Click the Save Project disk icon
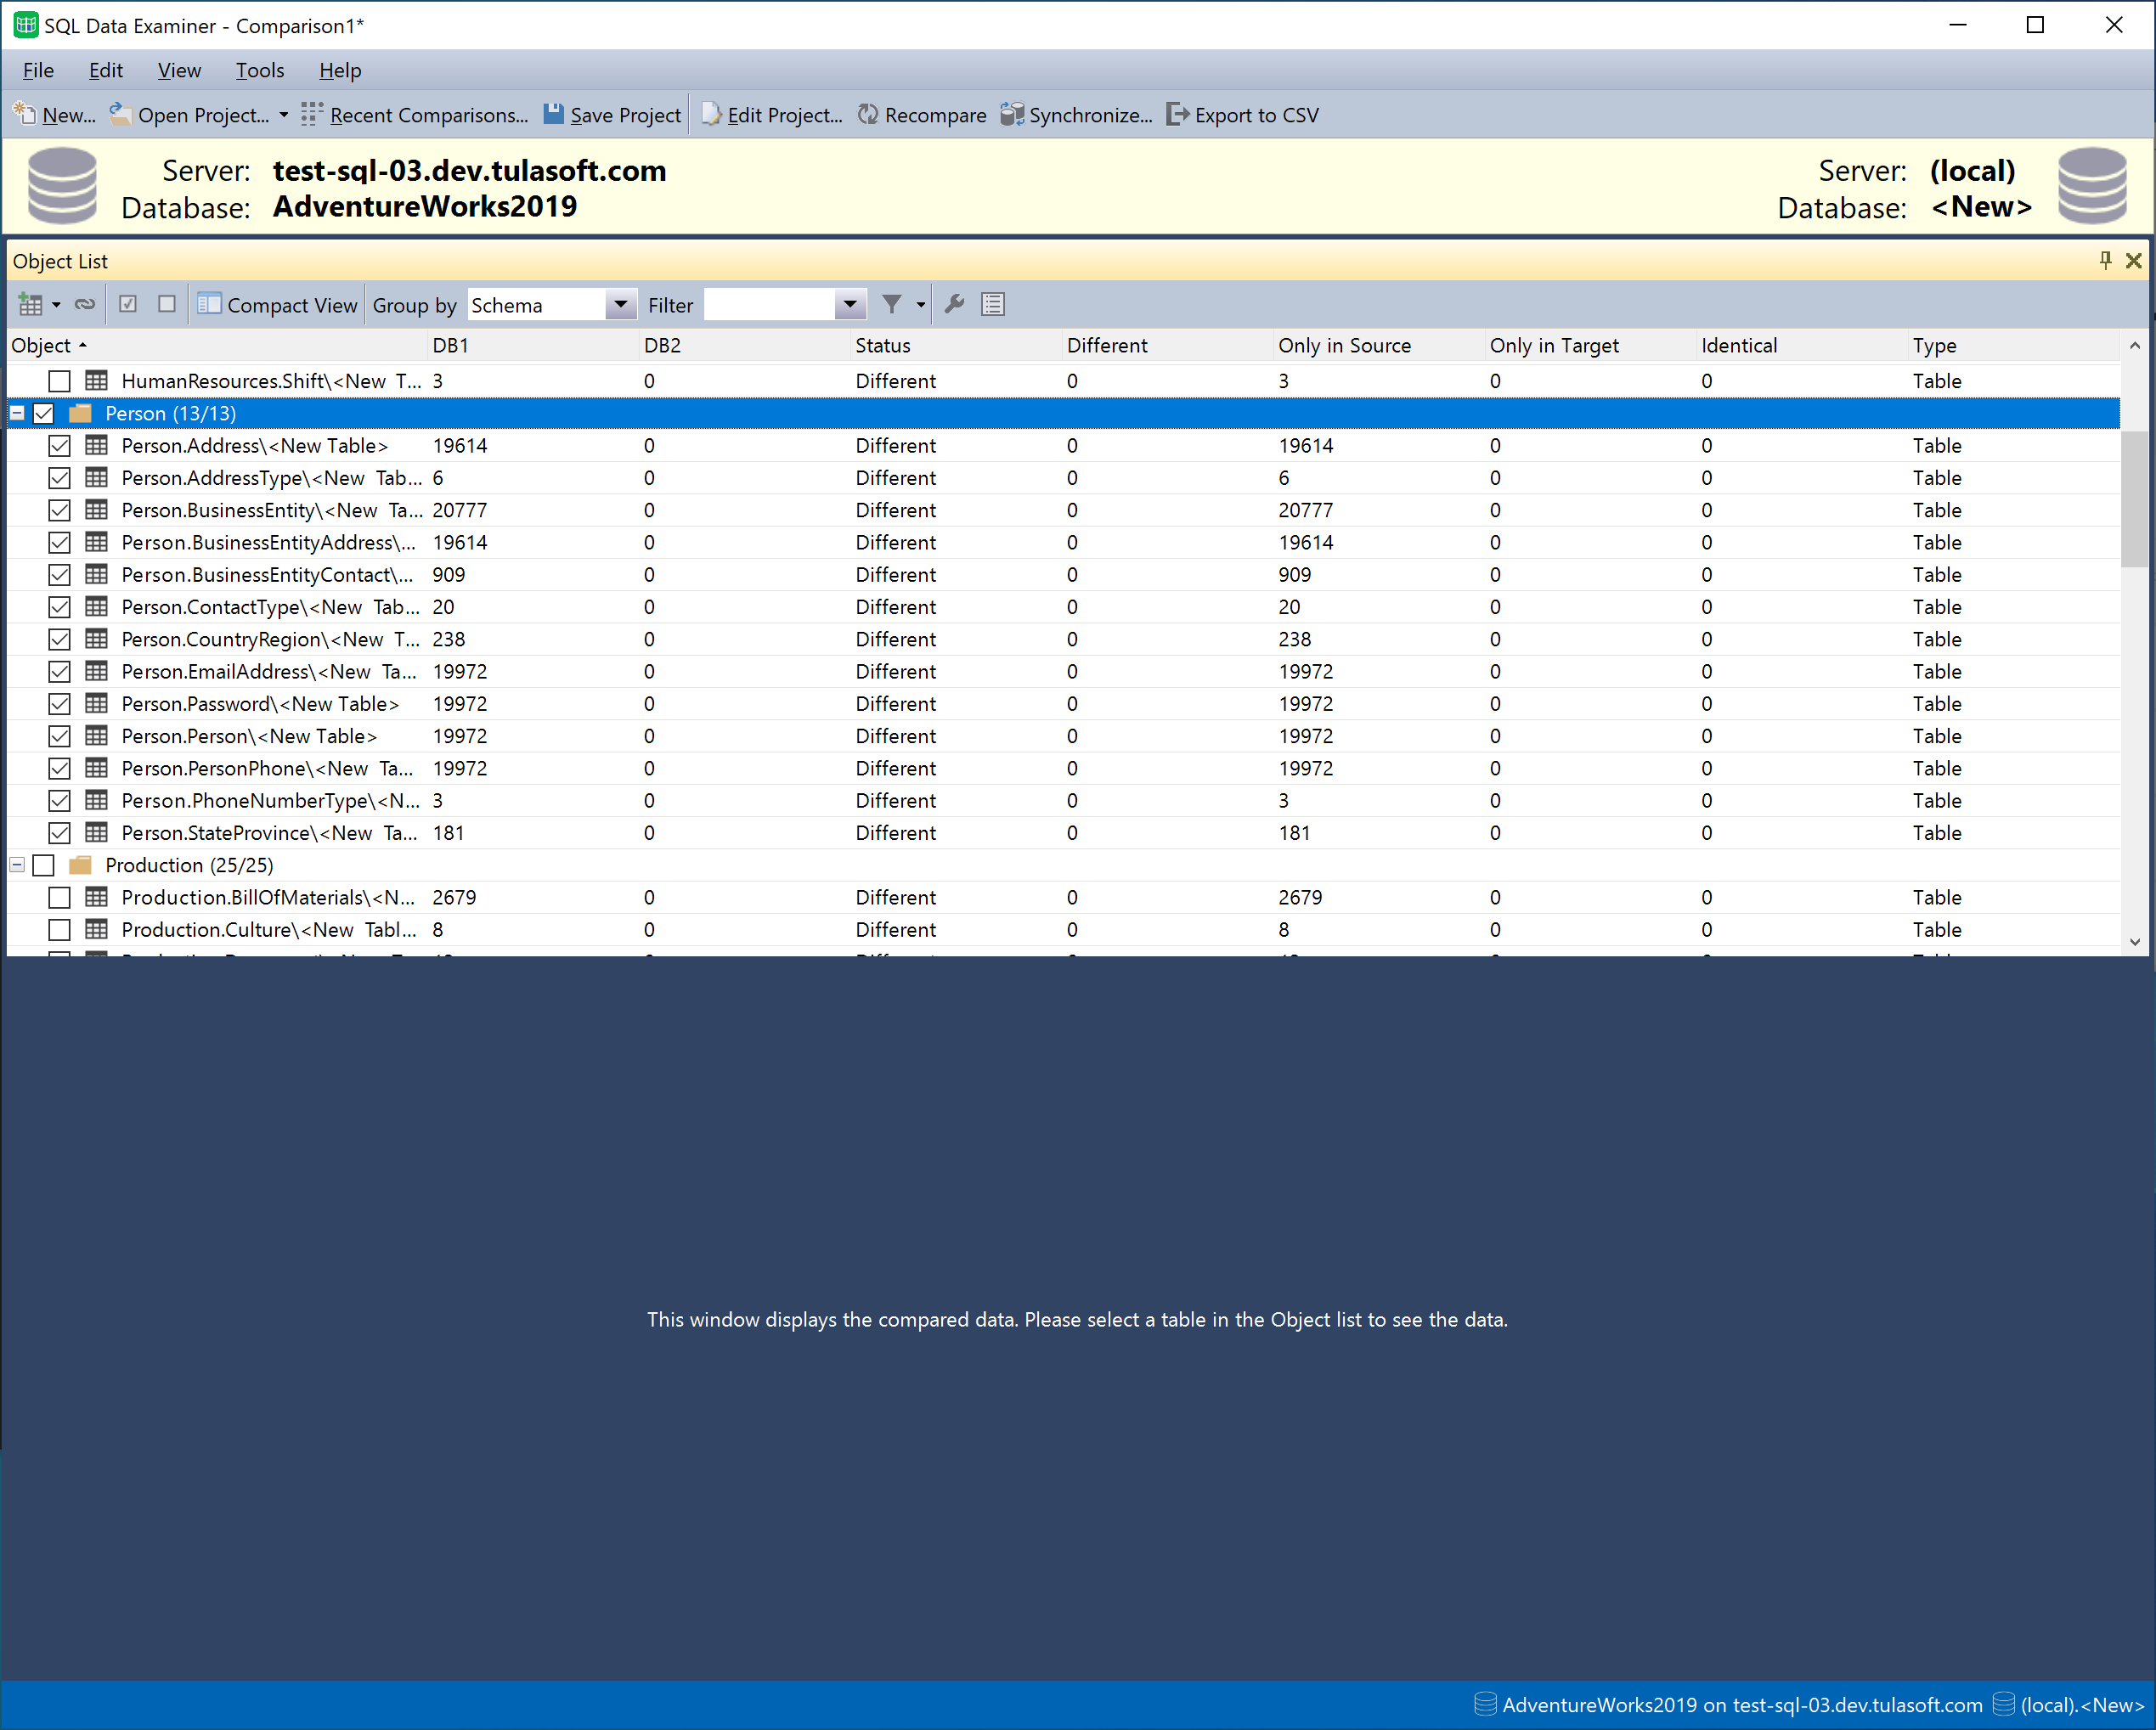Screen dimensions: 2156x1730 pos(553,114)
